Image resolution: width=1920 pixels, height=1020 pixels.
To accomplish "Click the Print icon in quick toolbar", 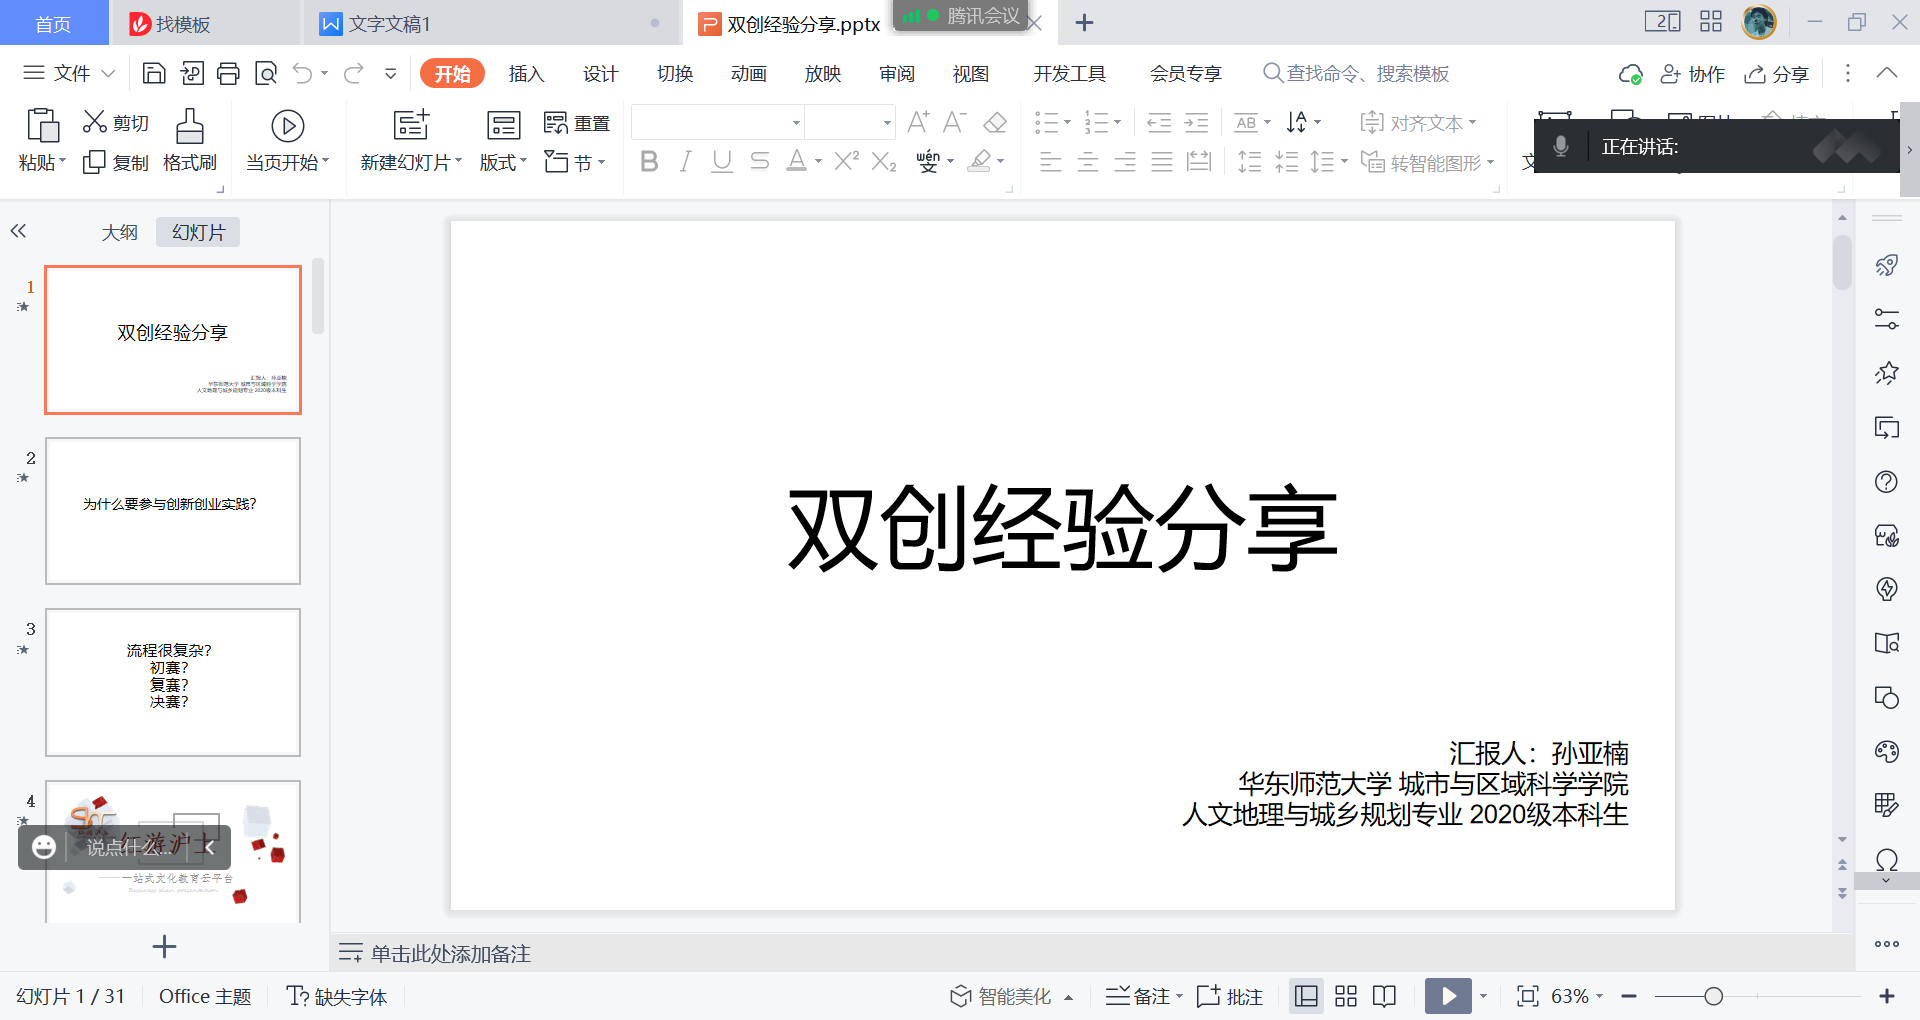I will pyautogui.click(x=229, y=73).
